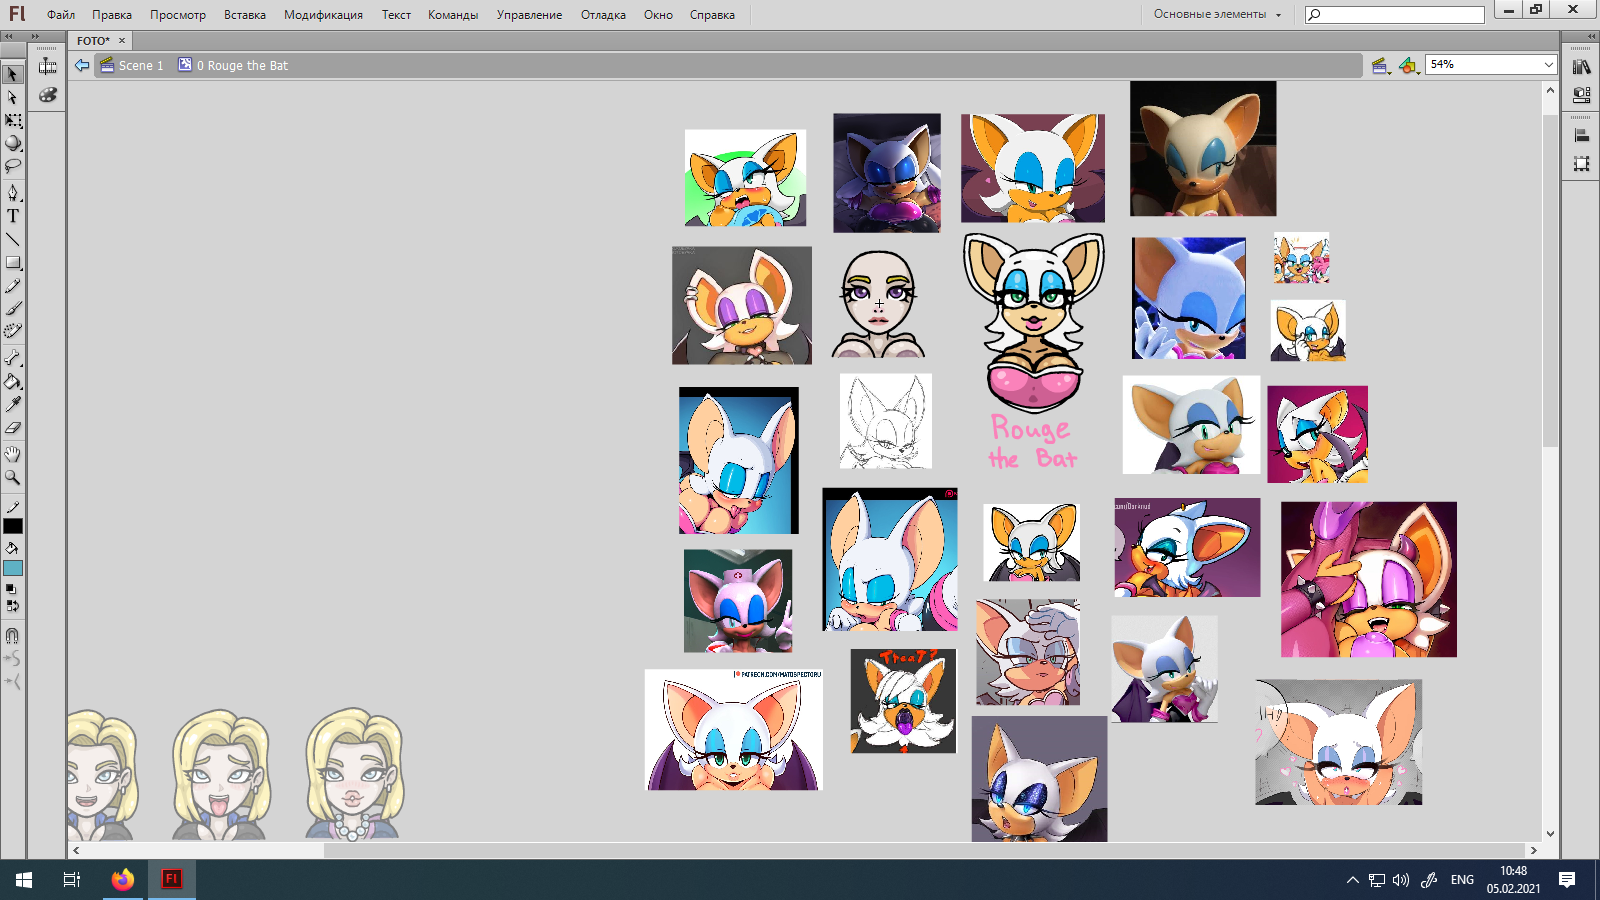Image resolution: width=1600 pixels, height=900 pixels.
Task: Activate the Deco tool
Action: click(13, 332)
